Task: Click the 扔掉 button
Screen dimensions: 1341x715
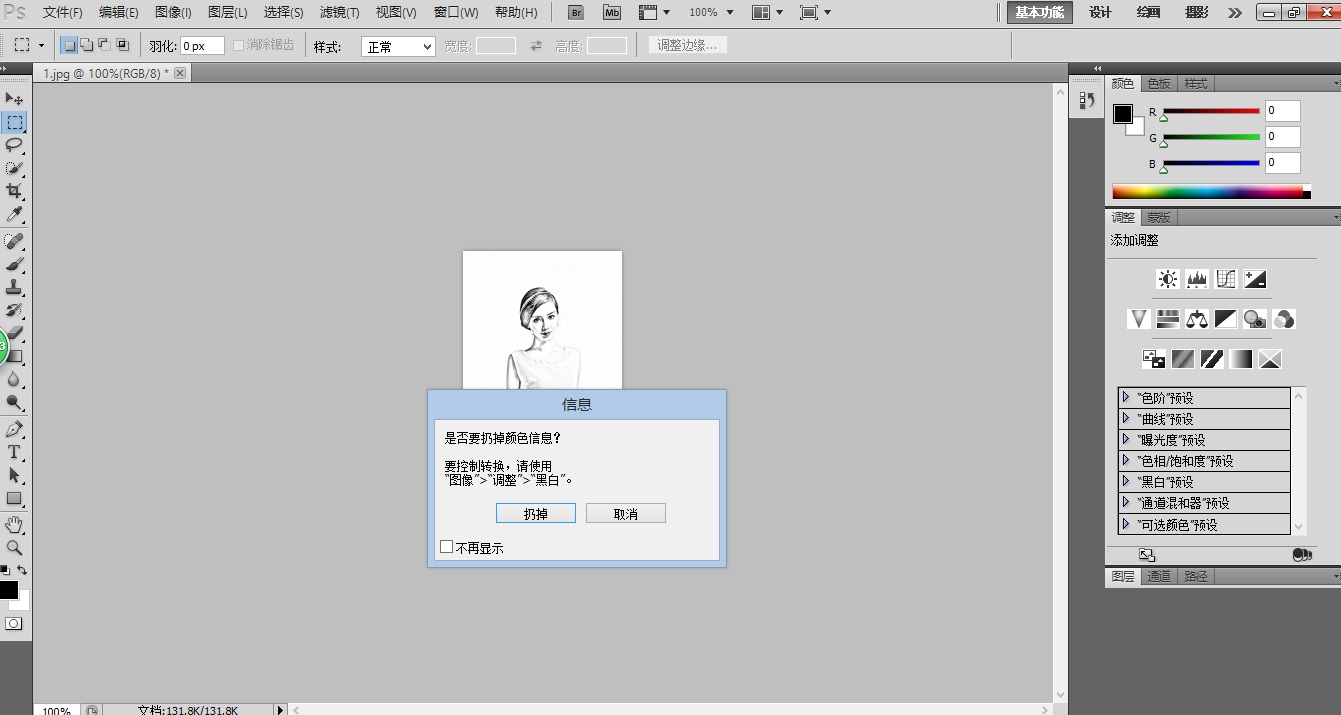Action: click(535, 513)
